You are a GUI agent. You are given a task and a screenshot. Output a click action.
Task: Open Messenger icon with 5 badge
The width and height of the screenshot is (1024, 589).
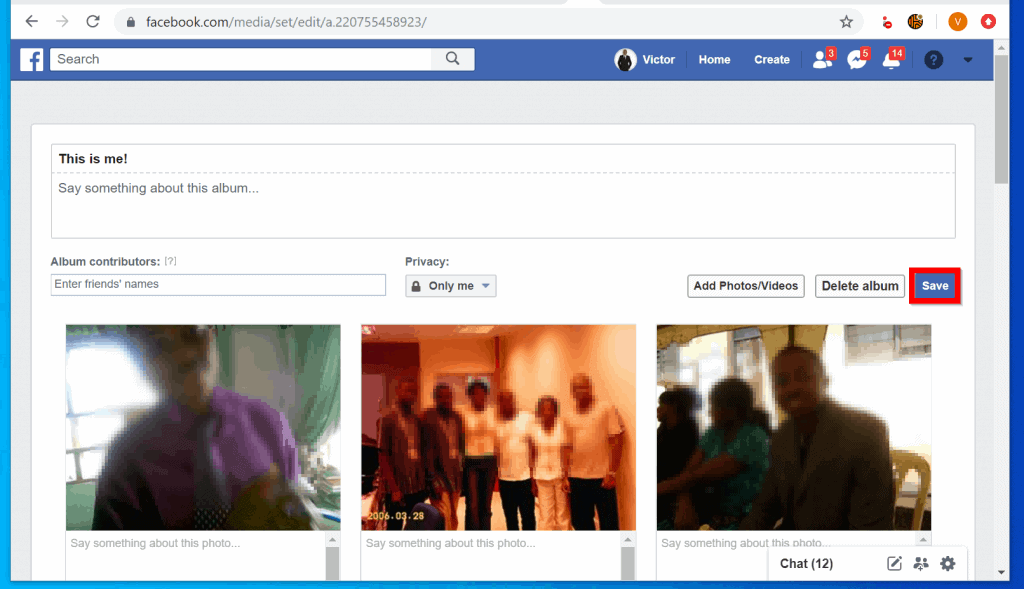coord(857,59)
